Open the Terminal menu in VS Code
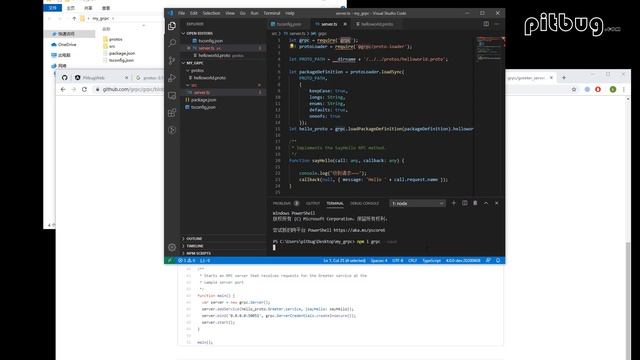The height and width of the screenshot is (360, 640). pos(272,13)
